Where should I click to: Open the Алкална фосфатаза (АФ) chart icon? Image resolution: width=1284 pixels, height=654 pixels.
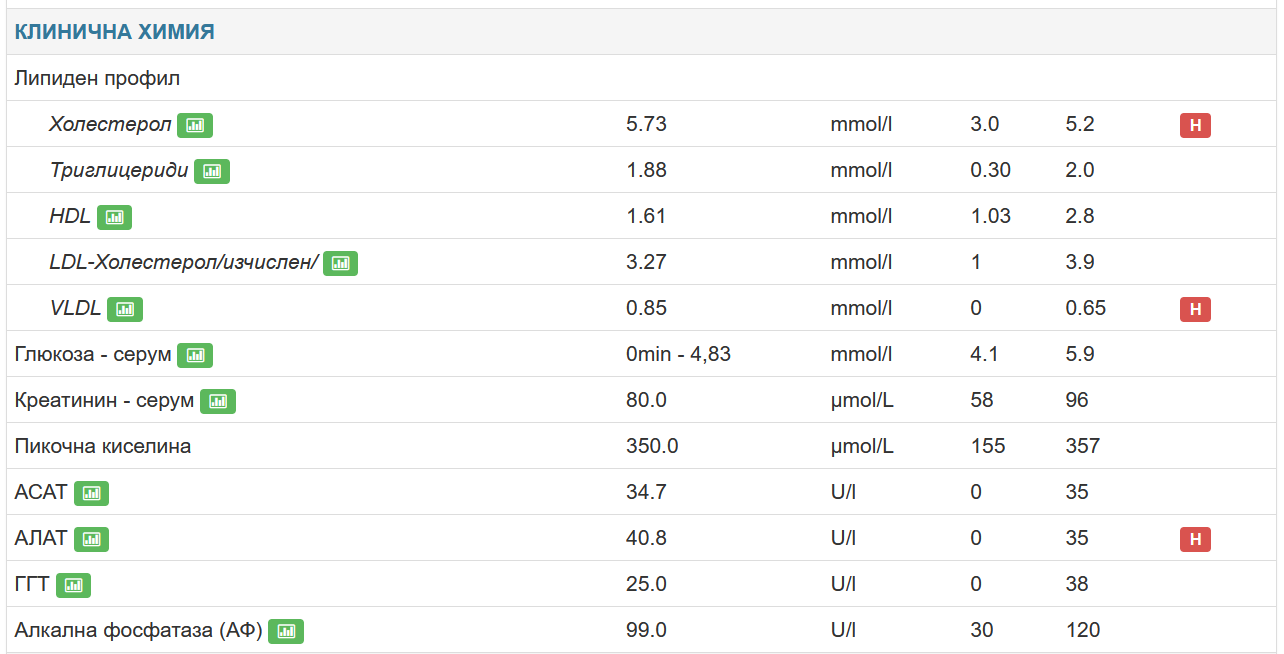tap(286, 631)
